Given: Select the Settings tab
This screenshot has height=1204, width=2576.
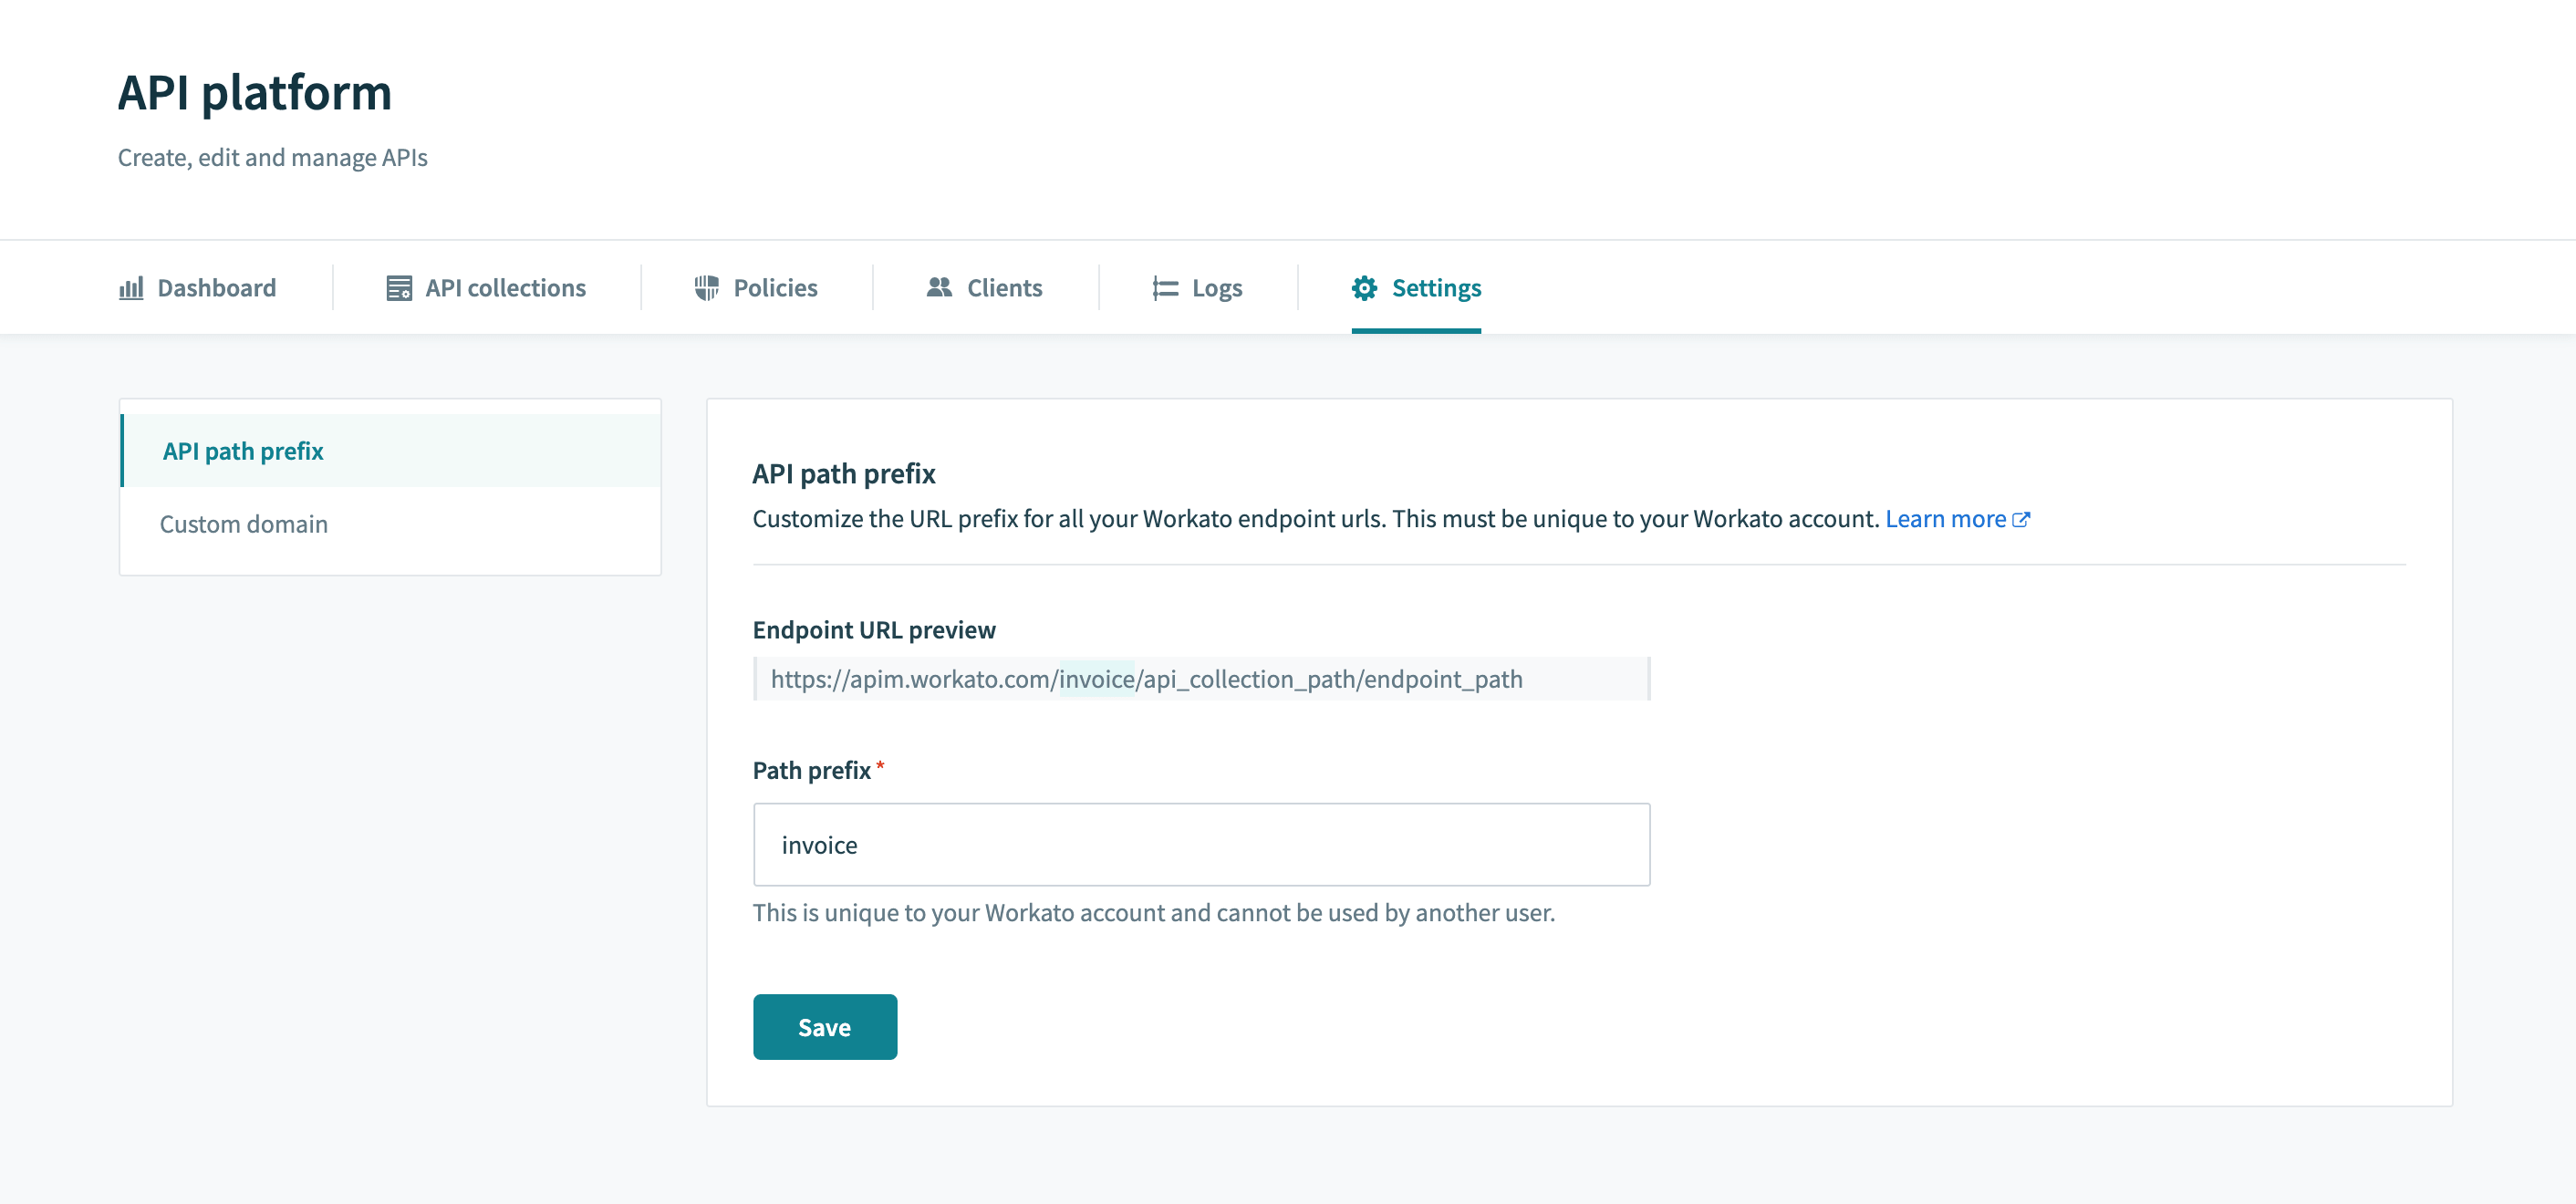Looking at the screenshot, I should click(x=1436, y=288).
